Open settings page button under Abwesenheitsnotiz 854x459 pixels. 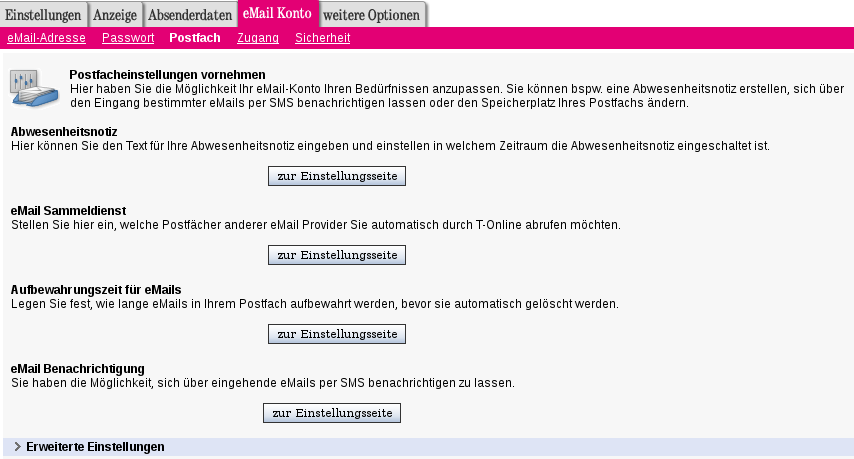(x=336, y=176)
